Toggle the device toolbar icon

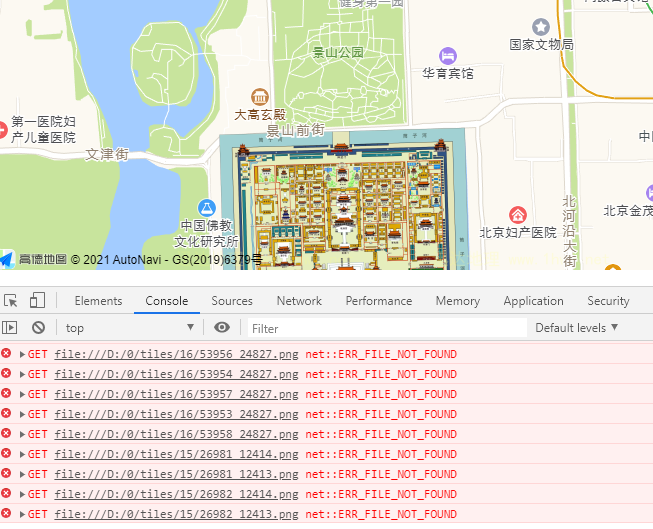37,300
